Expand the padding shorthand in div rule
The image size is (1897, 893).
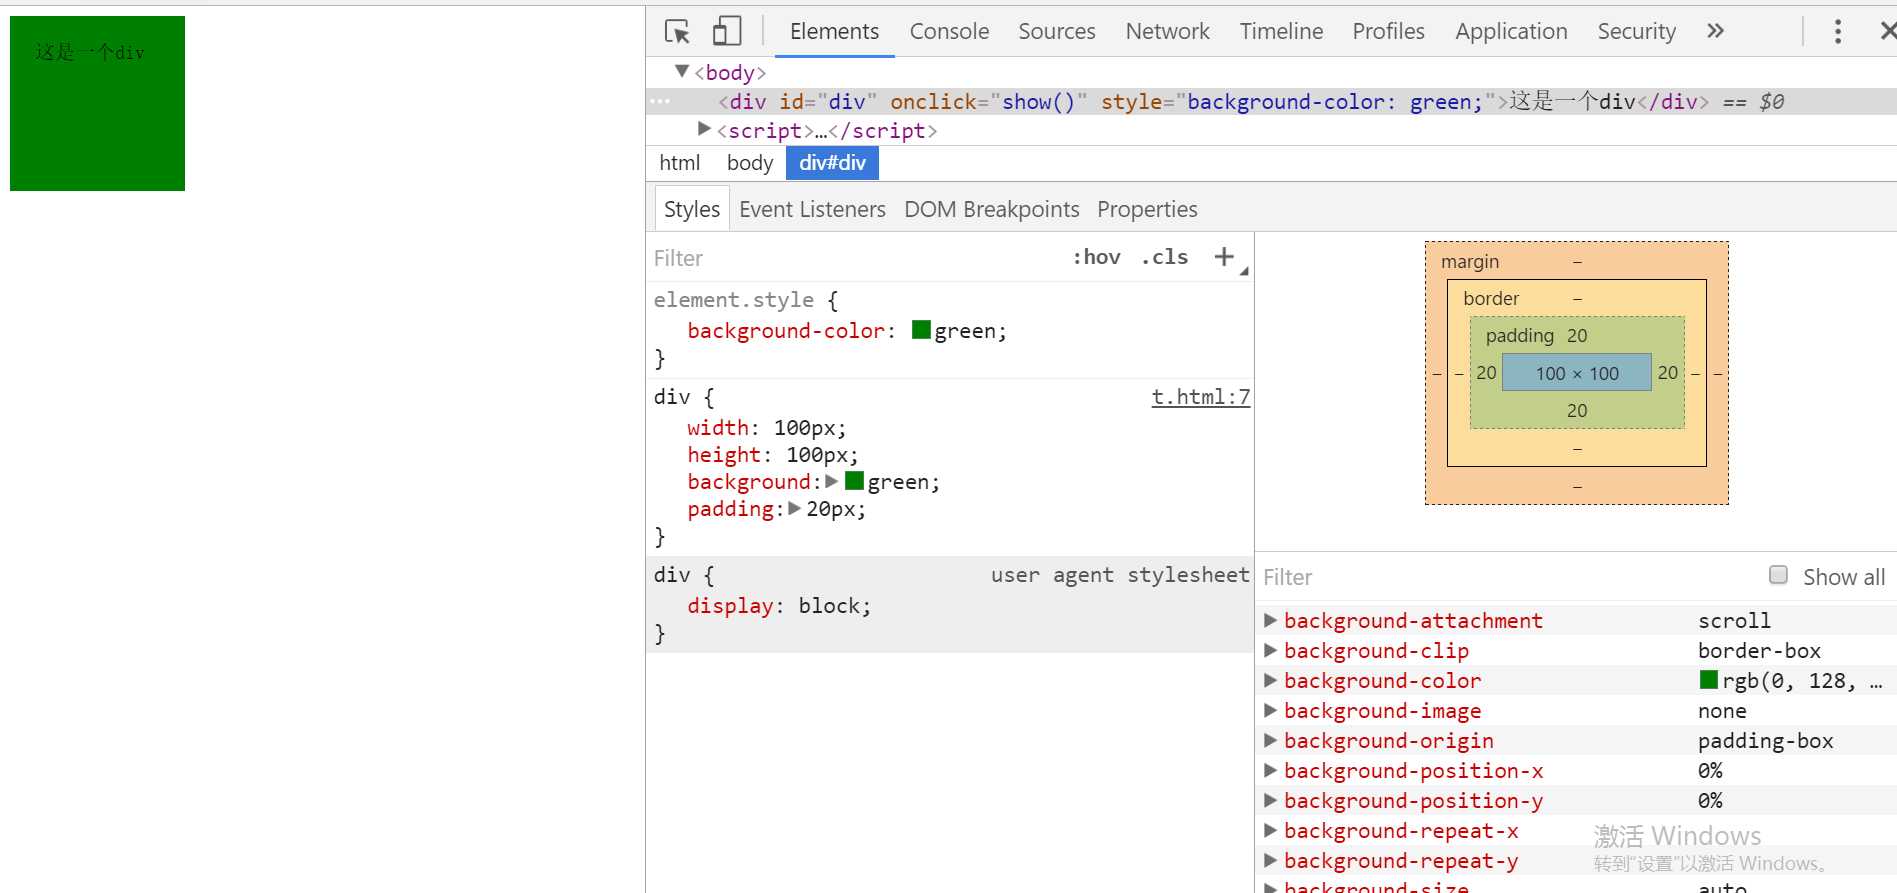(794, 508)
